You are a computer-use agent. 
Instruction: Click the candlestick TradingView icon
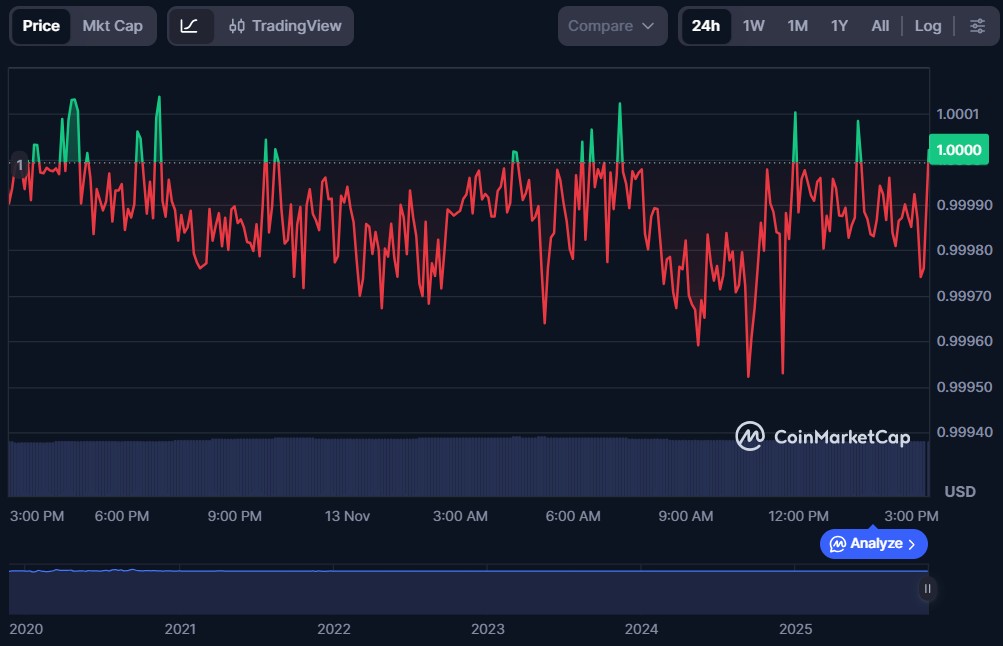click(237, 26)
